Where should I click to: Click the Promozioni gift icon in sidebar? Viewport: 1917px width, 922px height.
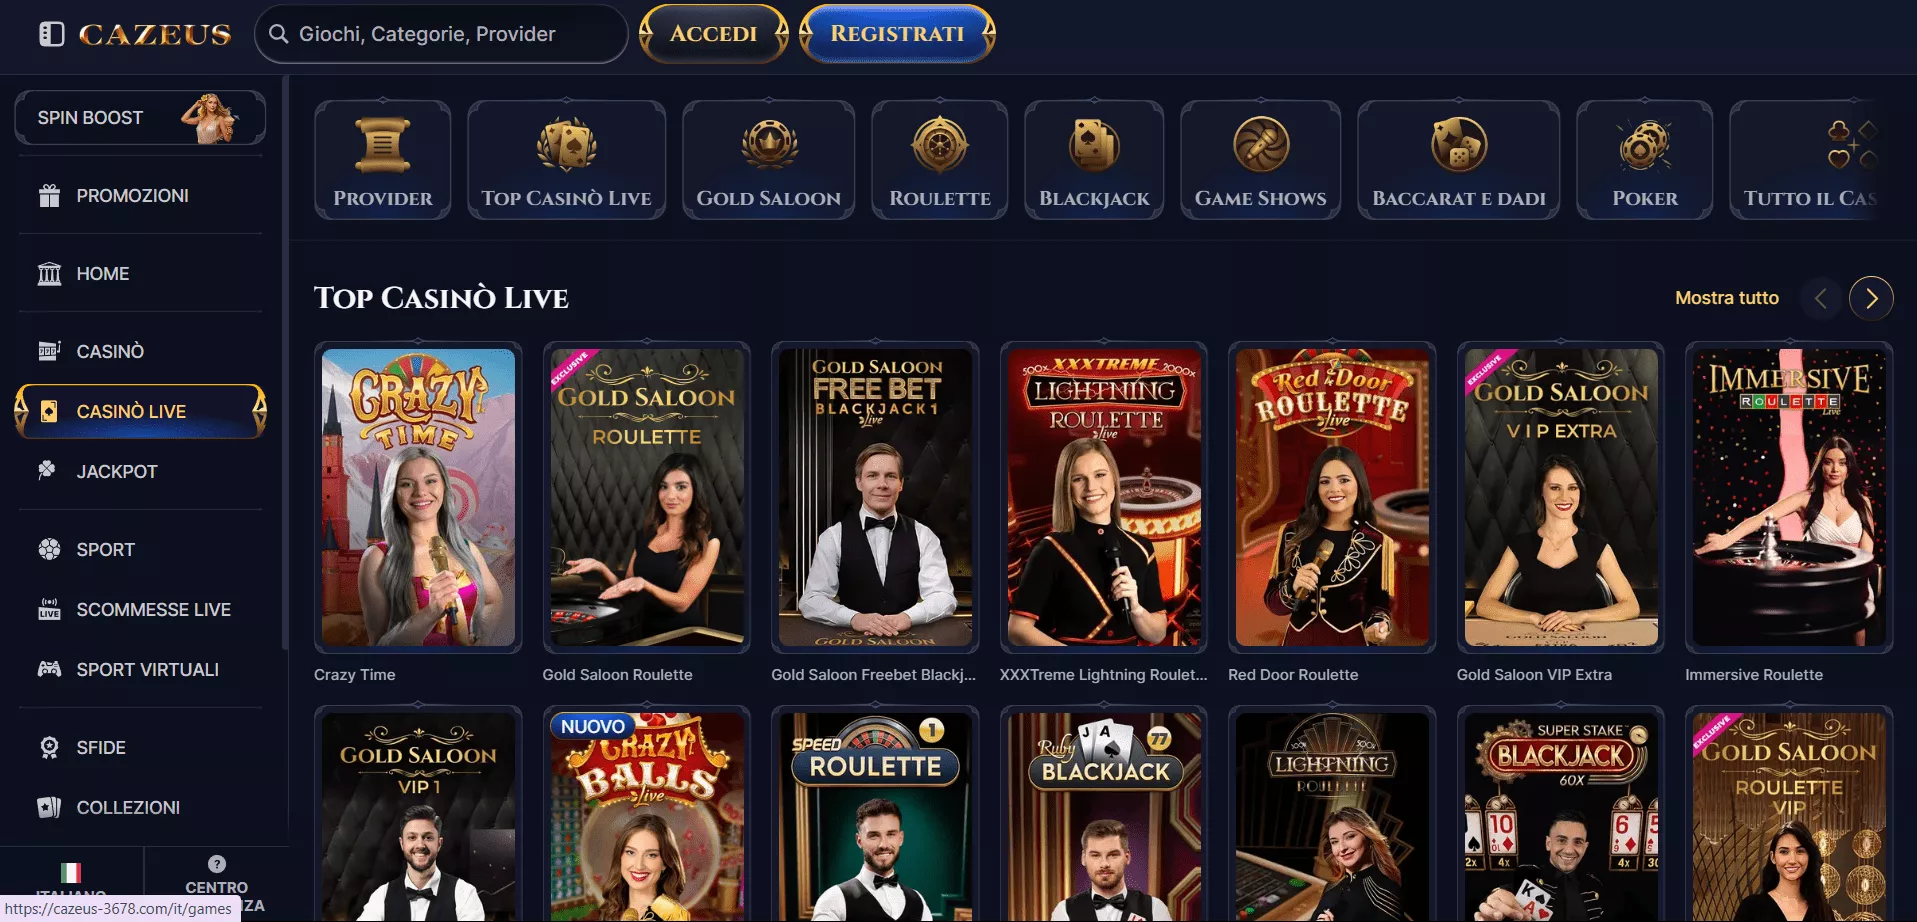pos(49,196)
